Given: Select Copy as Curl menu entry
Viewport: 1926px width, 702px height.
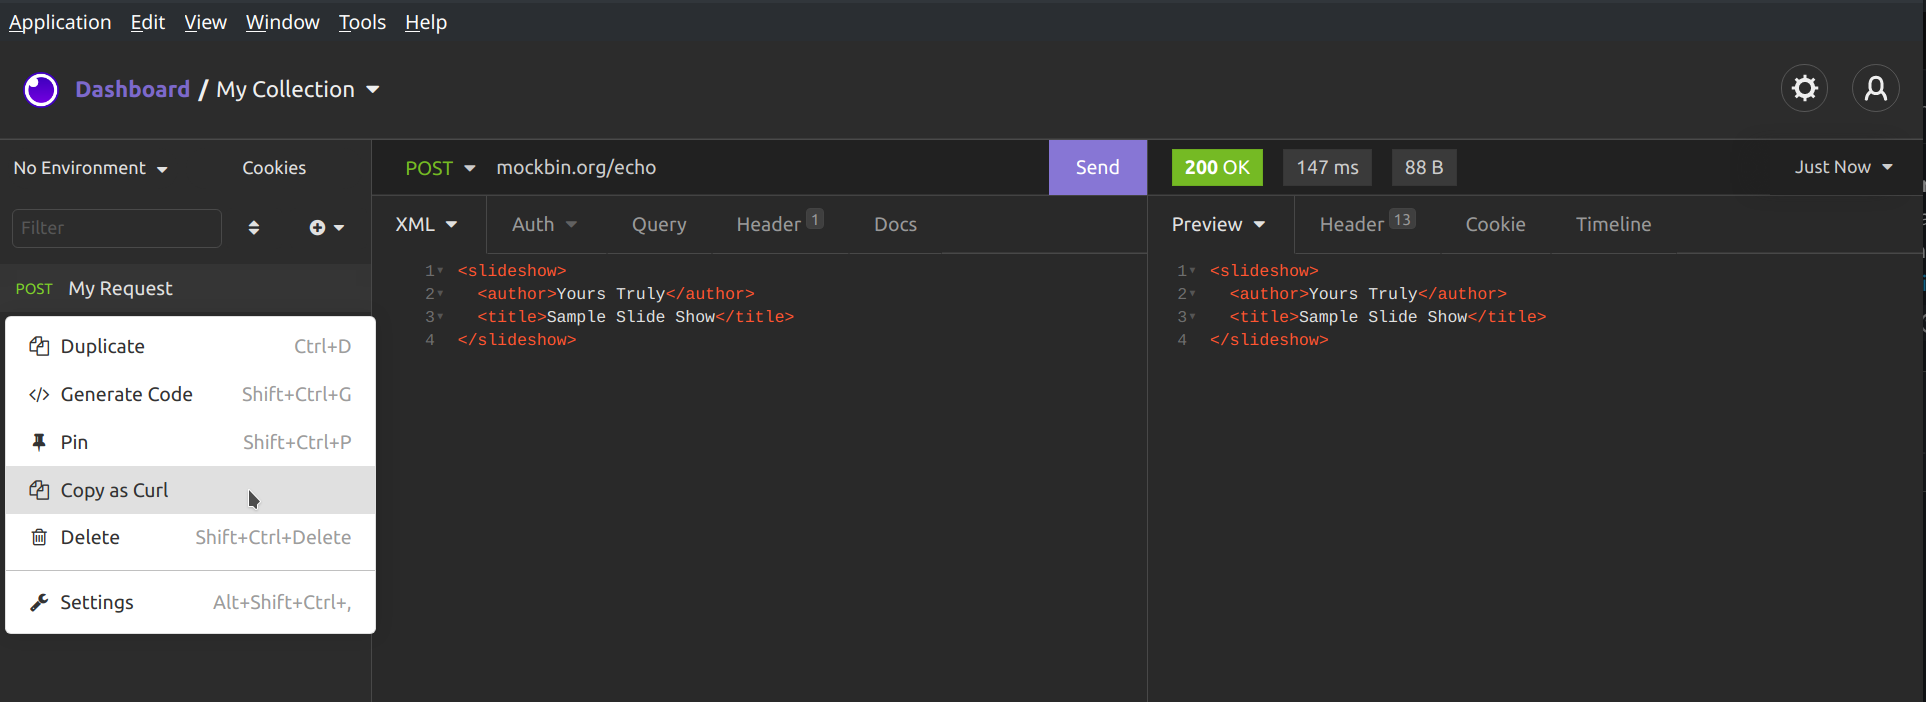Looking at the screenshot, I should (190, 490).
